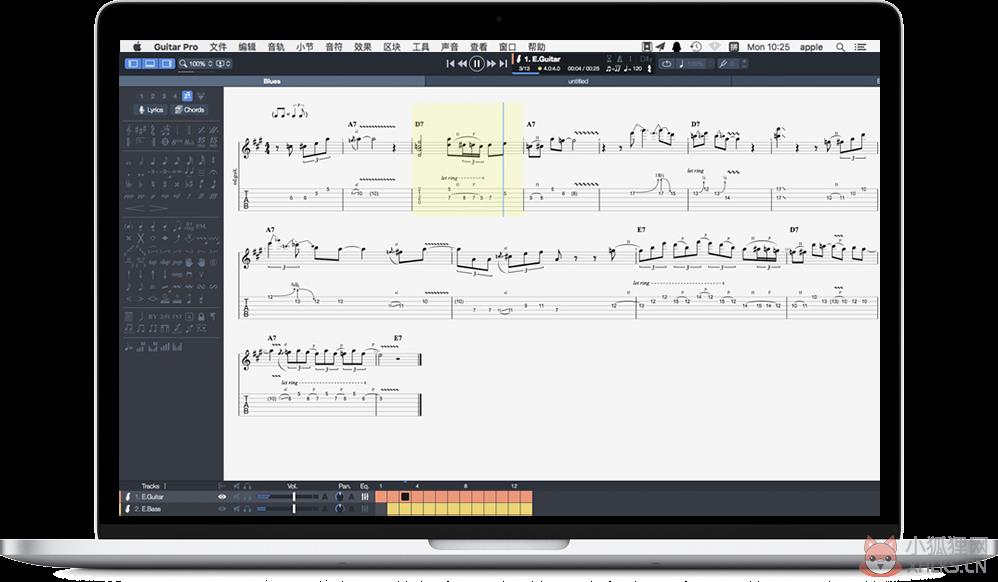Click the relative speed note icon

(x=682, y=64)
